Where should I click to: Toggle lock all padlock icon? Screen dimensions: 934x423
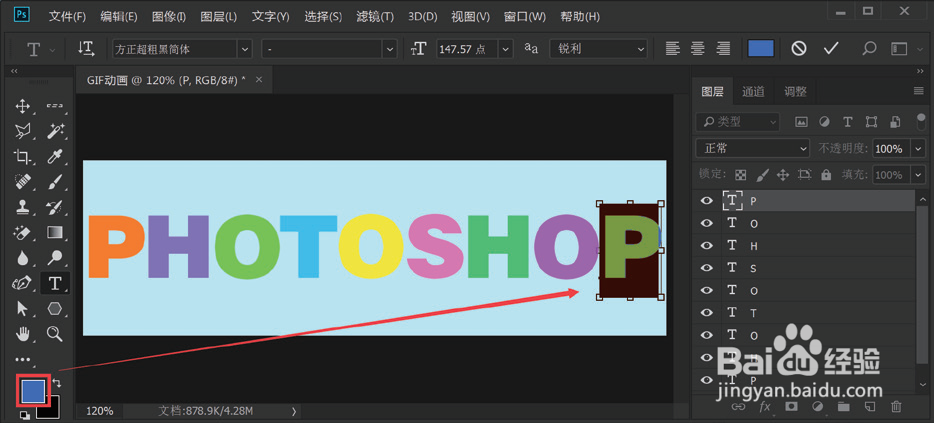click(x=826, y=175)
